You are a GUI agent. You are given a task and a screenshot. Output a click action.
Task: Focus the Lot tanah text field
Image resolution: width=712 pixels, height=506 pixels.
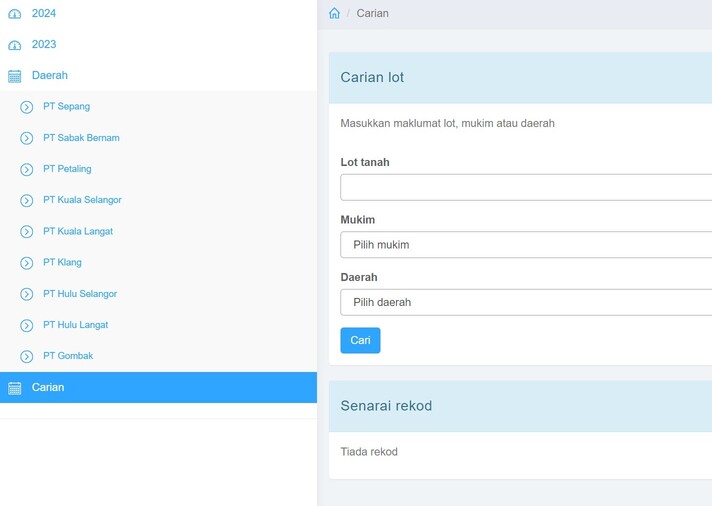tap(526, 187)
